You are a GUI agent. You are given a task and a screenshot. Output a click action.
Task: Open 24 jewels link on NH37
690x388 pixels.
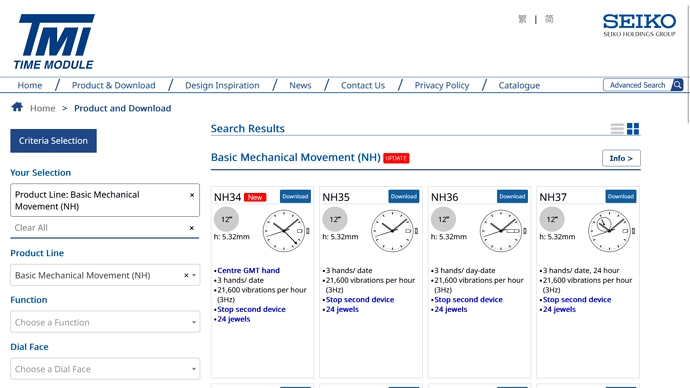pos(559,309)
